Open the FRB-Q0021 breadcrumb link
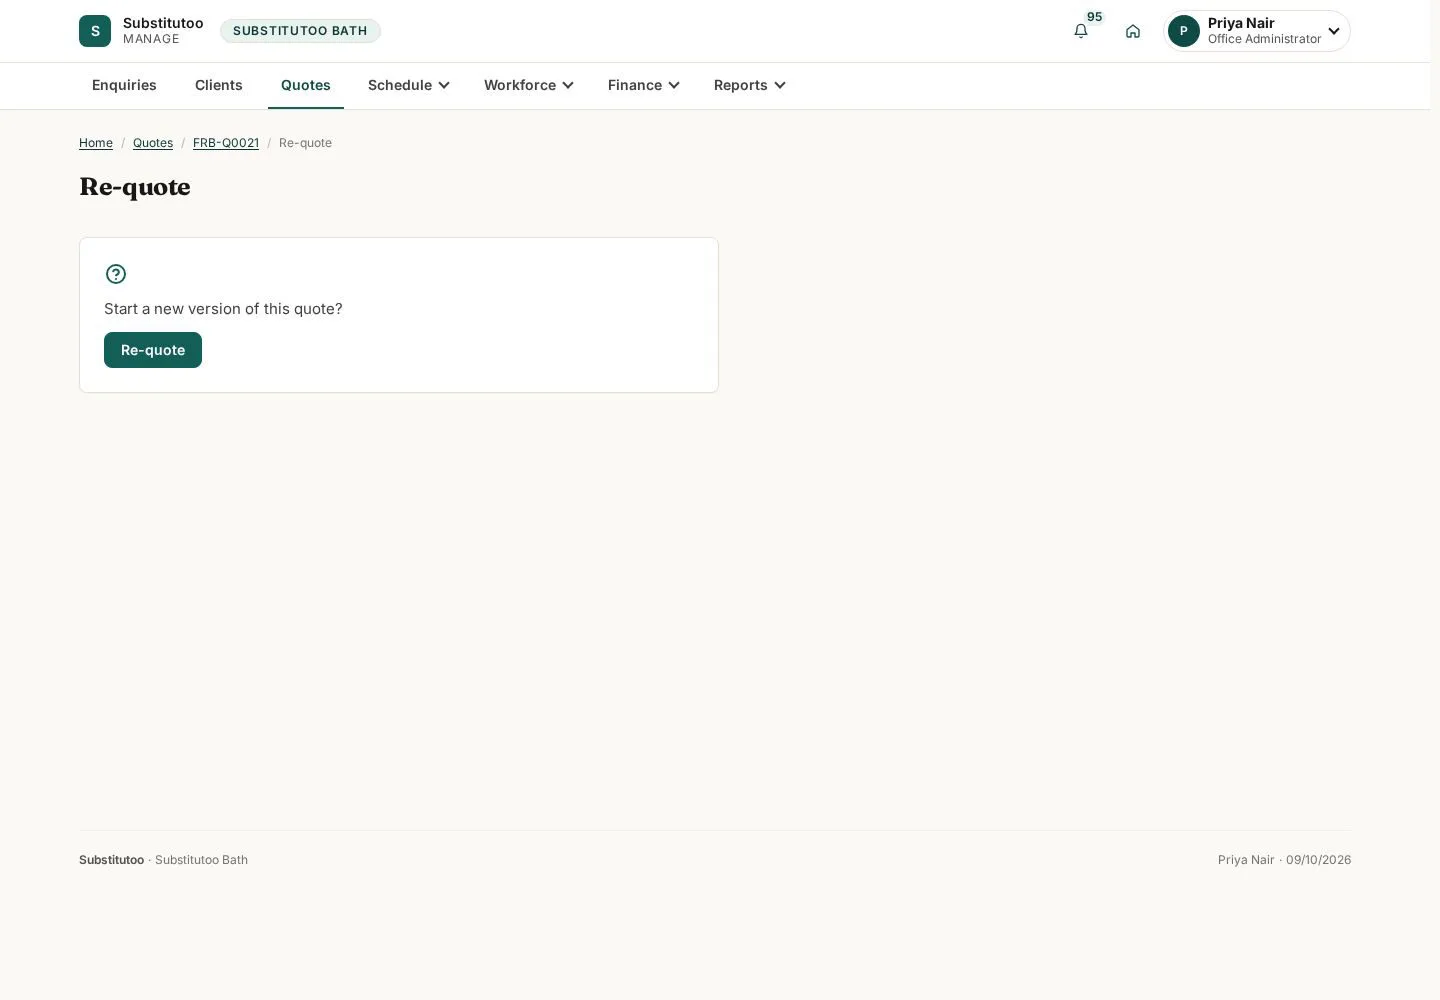1440x1000 pixels. [226, 143]
